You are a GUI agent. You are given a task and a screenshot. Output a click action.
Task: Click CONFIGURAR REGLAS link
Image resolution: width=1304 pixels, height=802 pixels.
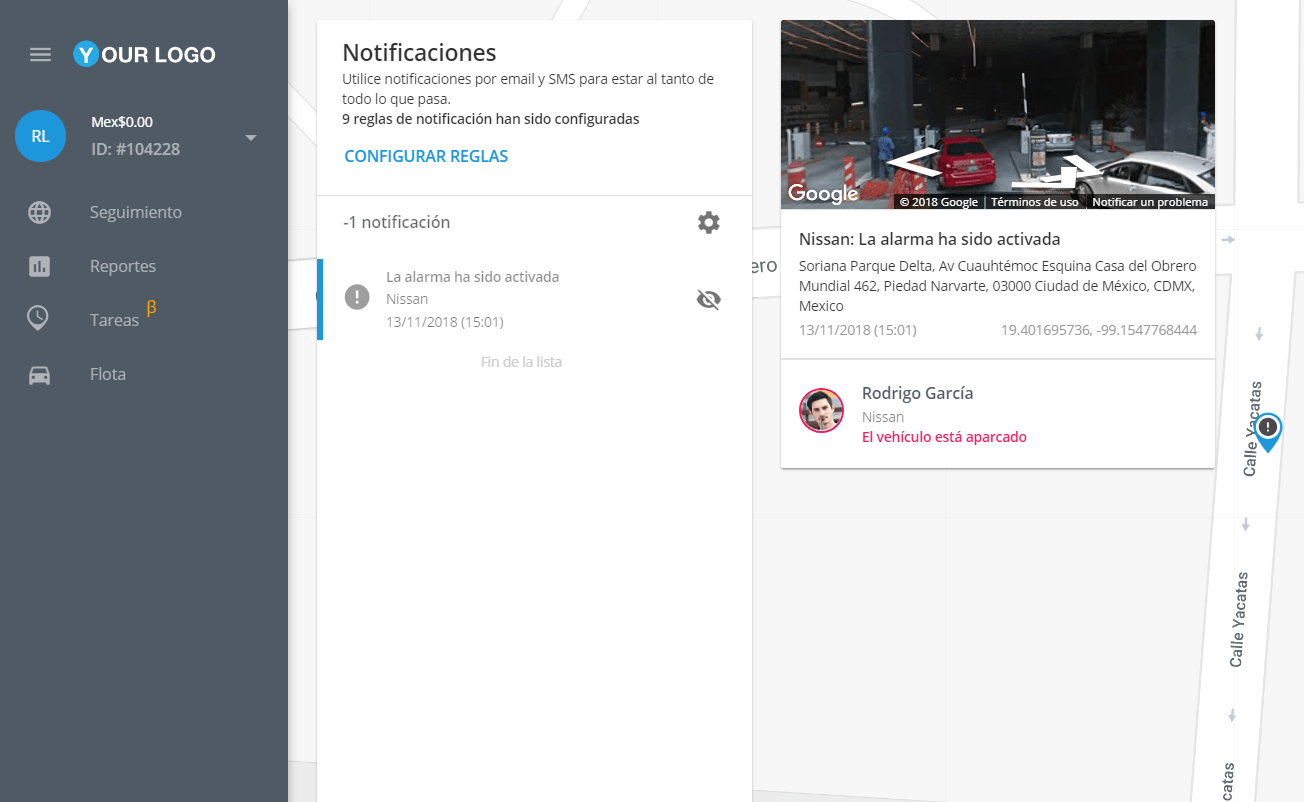(426, 156)
